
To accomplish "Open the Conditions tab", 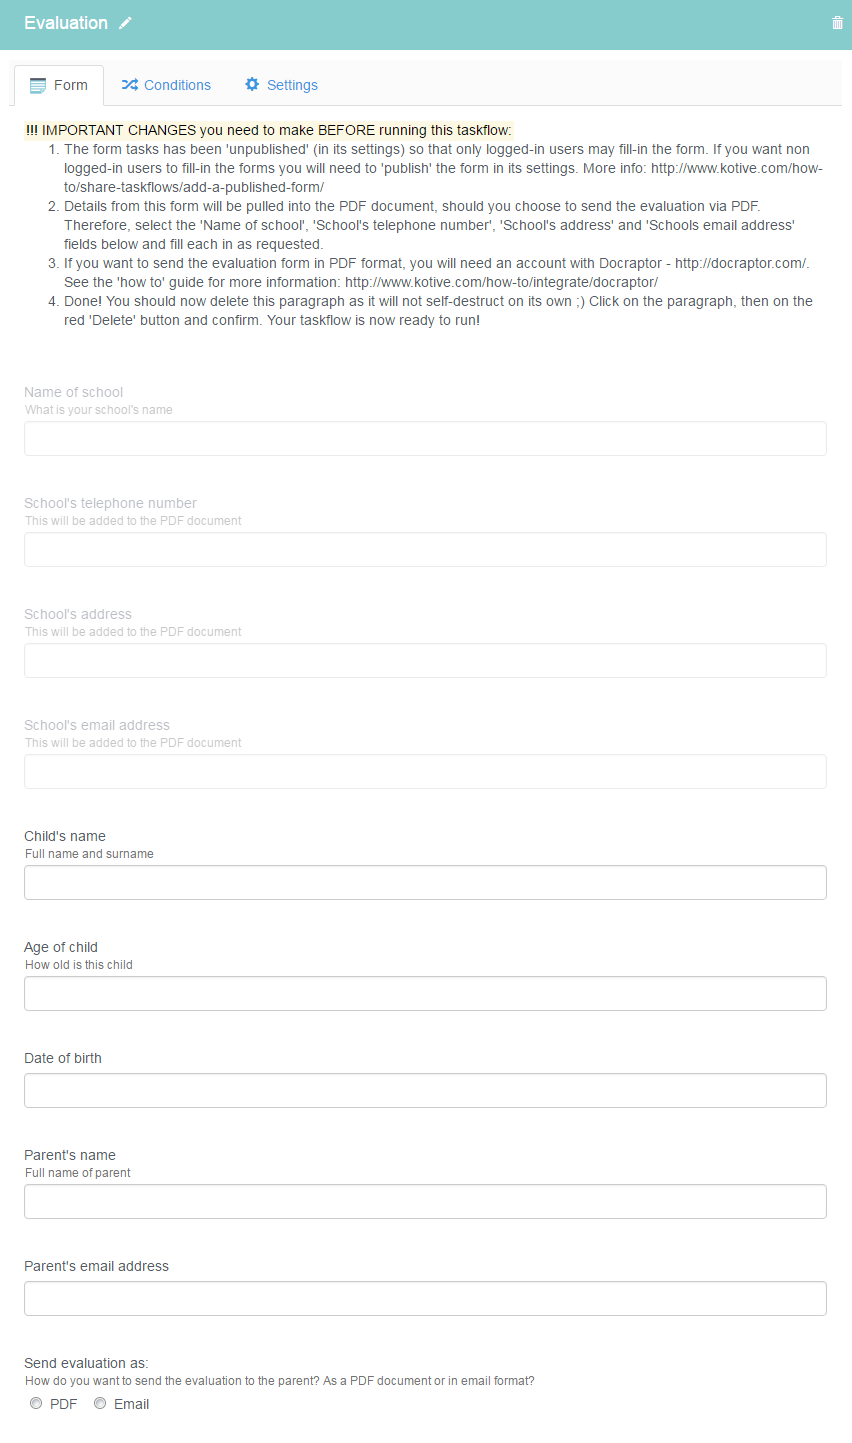I will (x=166, y=85).
